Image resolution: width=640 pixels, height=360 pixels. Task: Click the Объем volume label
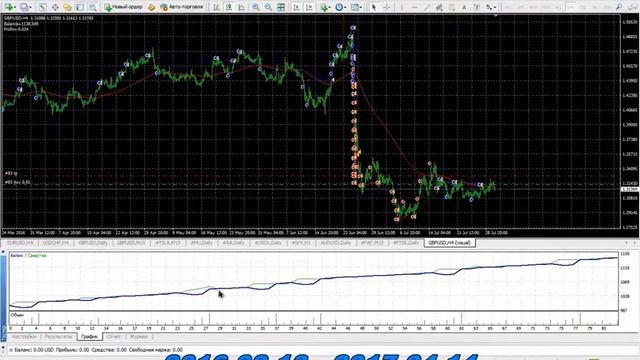(17, 315)
